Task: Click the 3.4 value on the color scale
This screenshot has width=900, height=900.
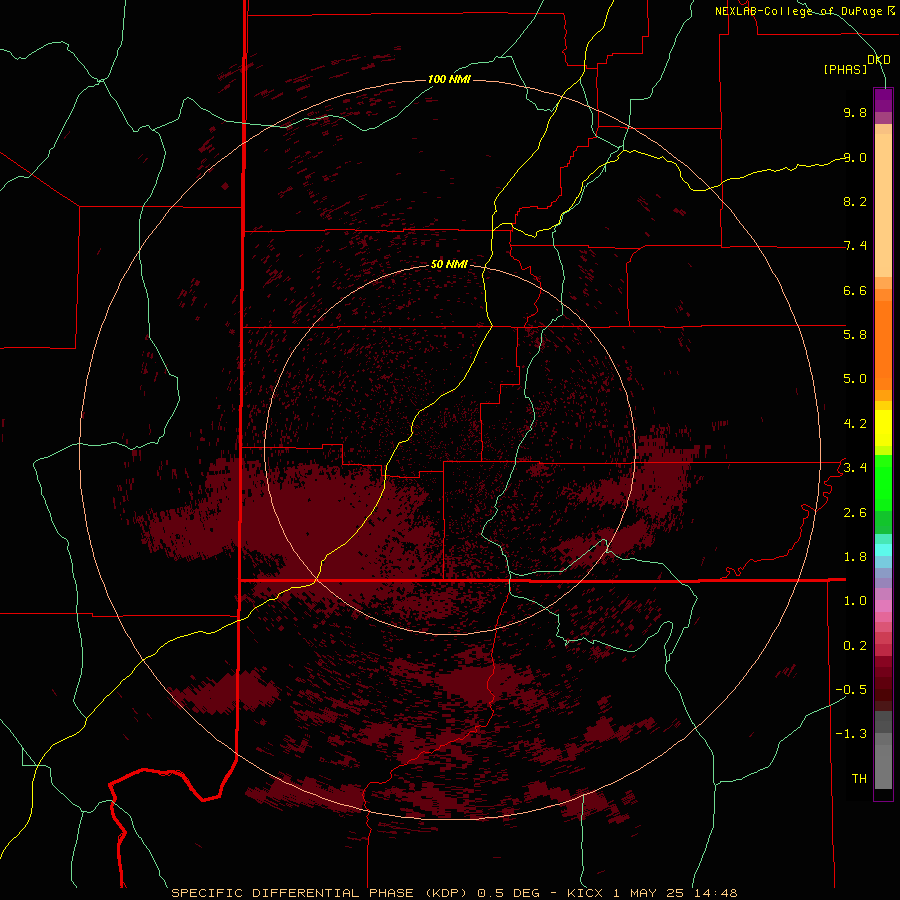Action: click(x=855, y=468)
